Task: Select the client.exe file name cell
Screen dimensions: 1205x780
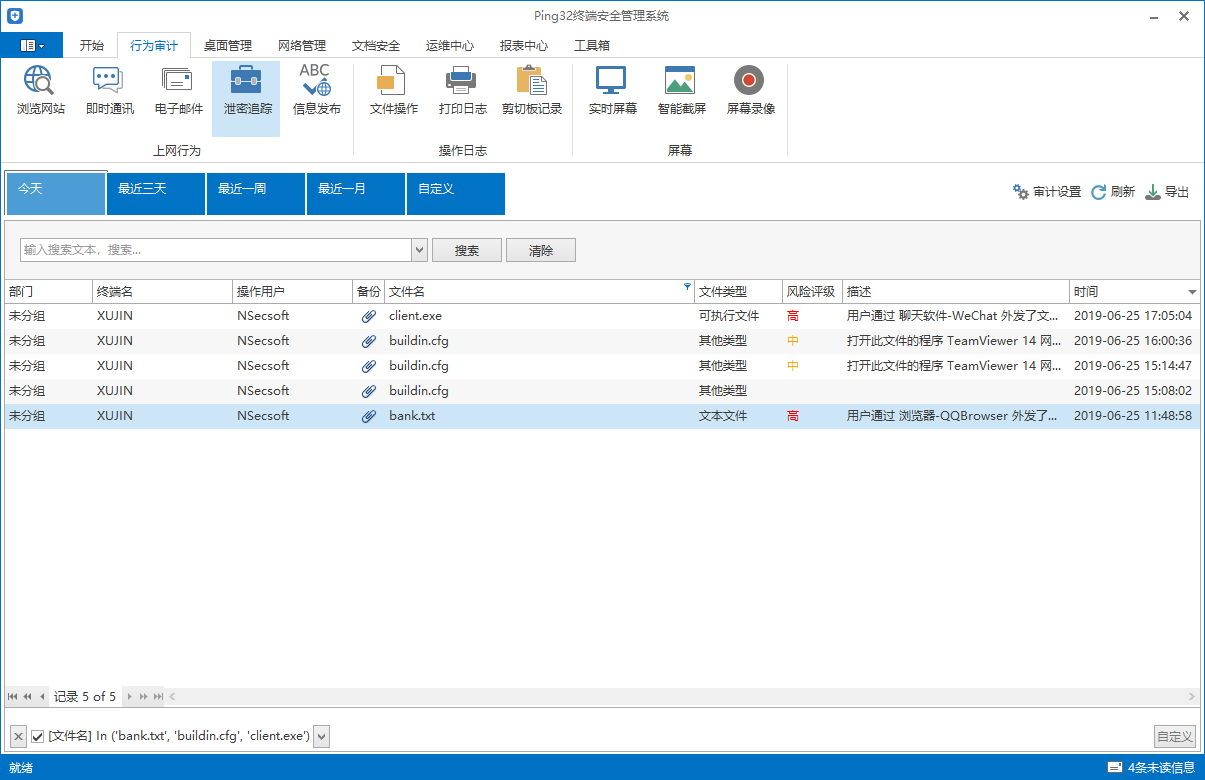Action: tap(539, 316)
